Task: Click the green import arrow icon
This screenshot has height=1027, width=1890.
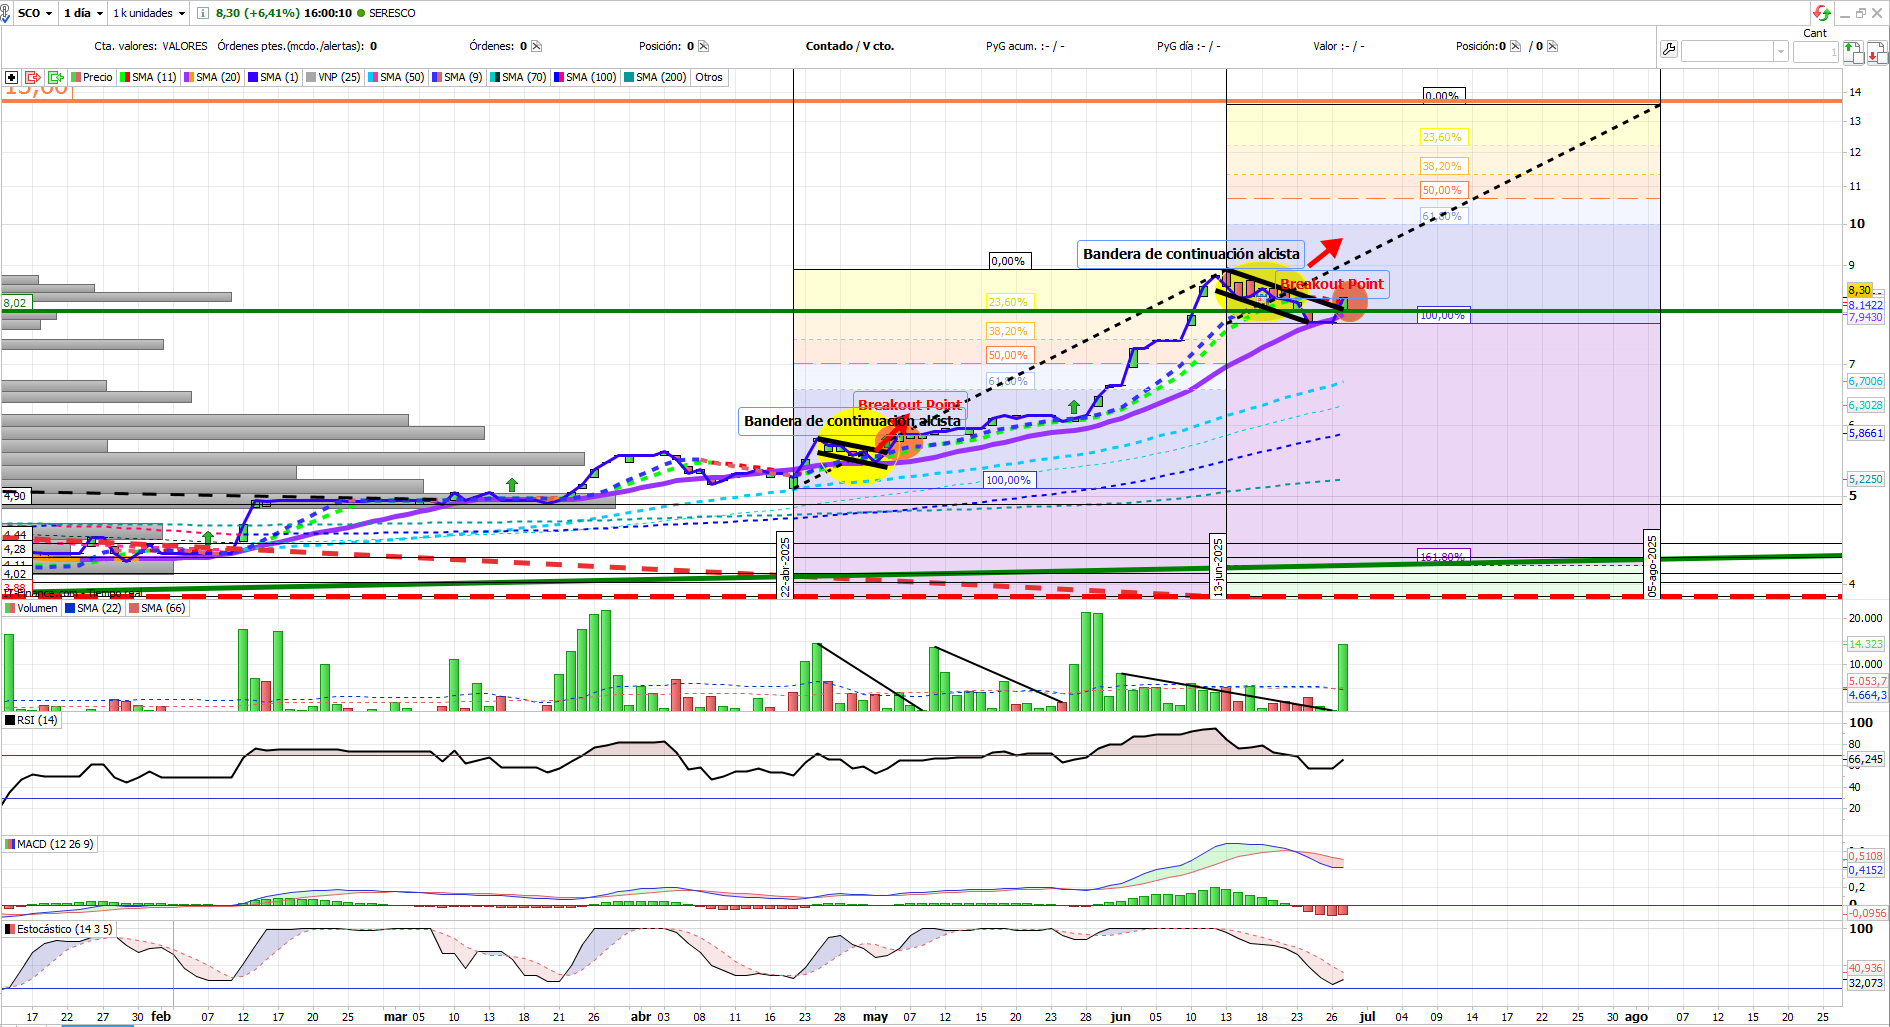Action: pos(55,77)
